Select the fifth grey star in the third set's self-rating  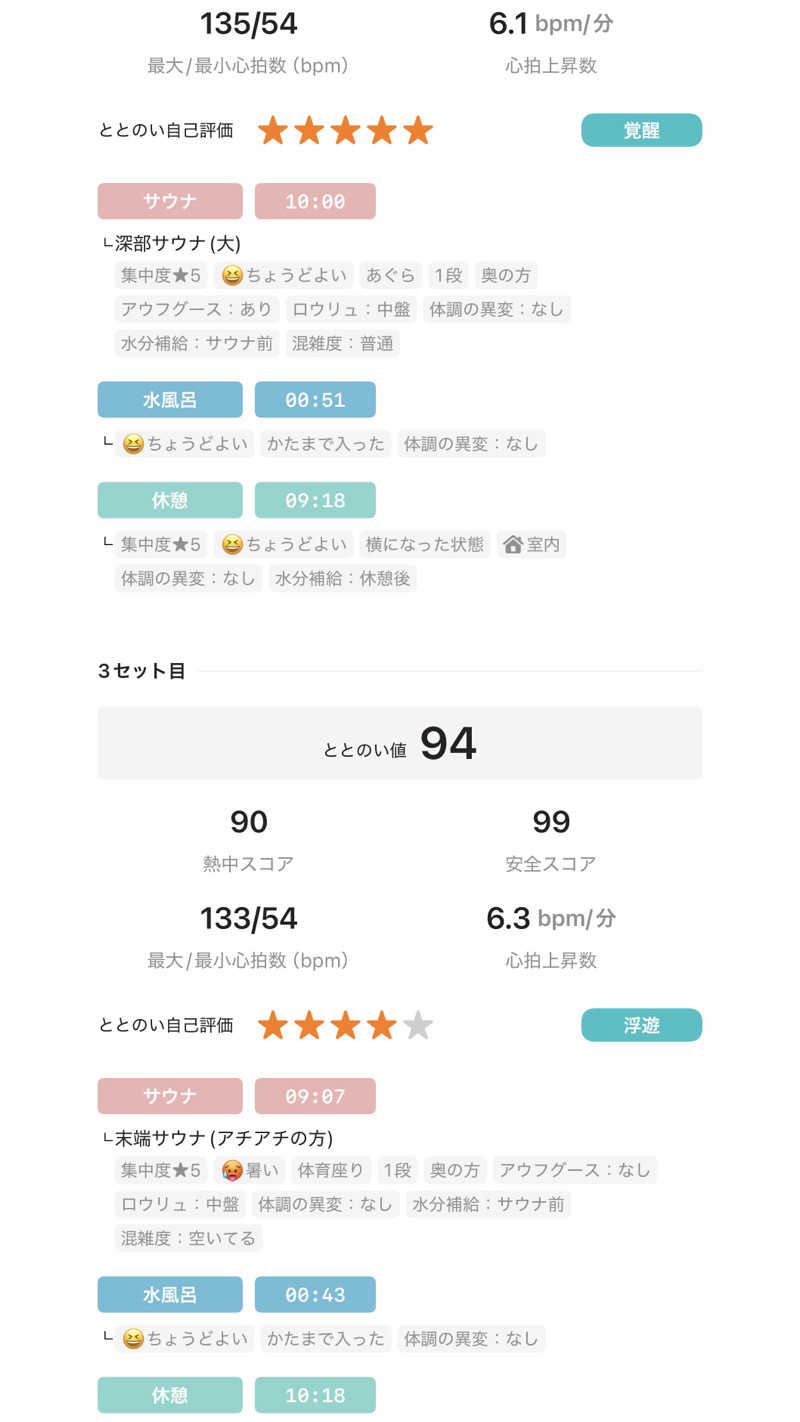point(418,1025)
